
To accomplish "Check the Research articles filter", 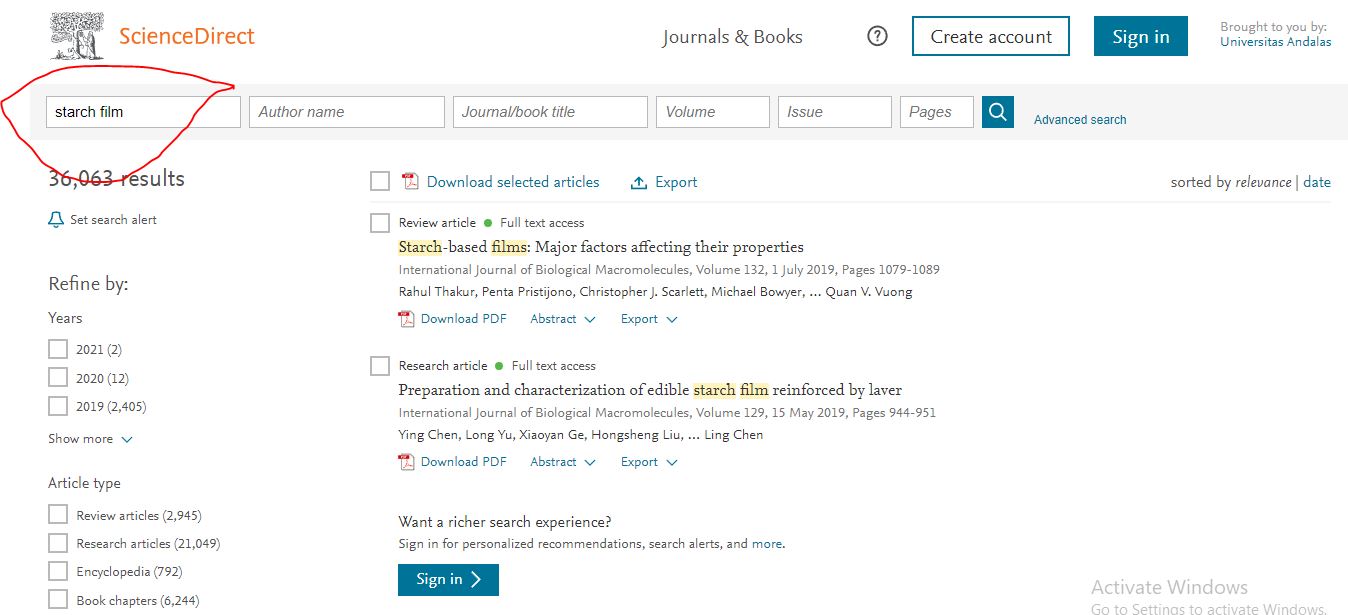I will (x=57, y=543).
